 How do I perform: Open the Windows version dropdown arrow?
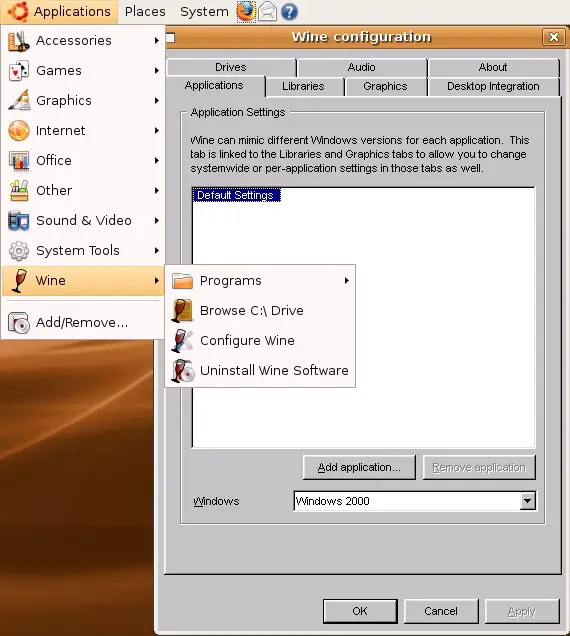527,501
